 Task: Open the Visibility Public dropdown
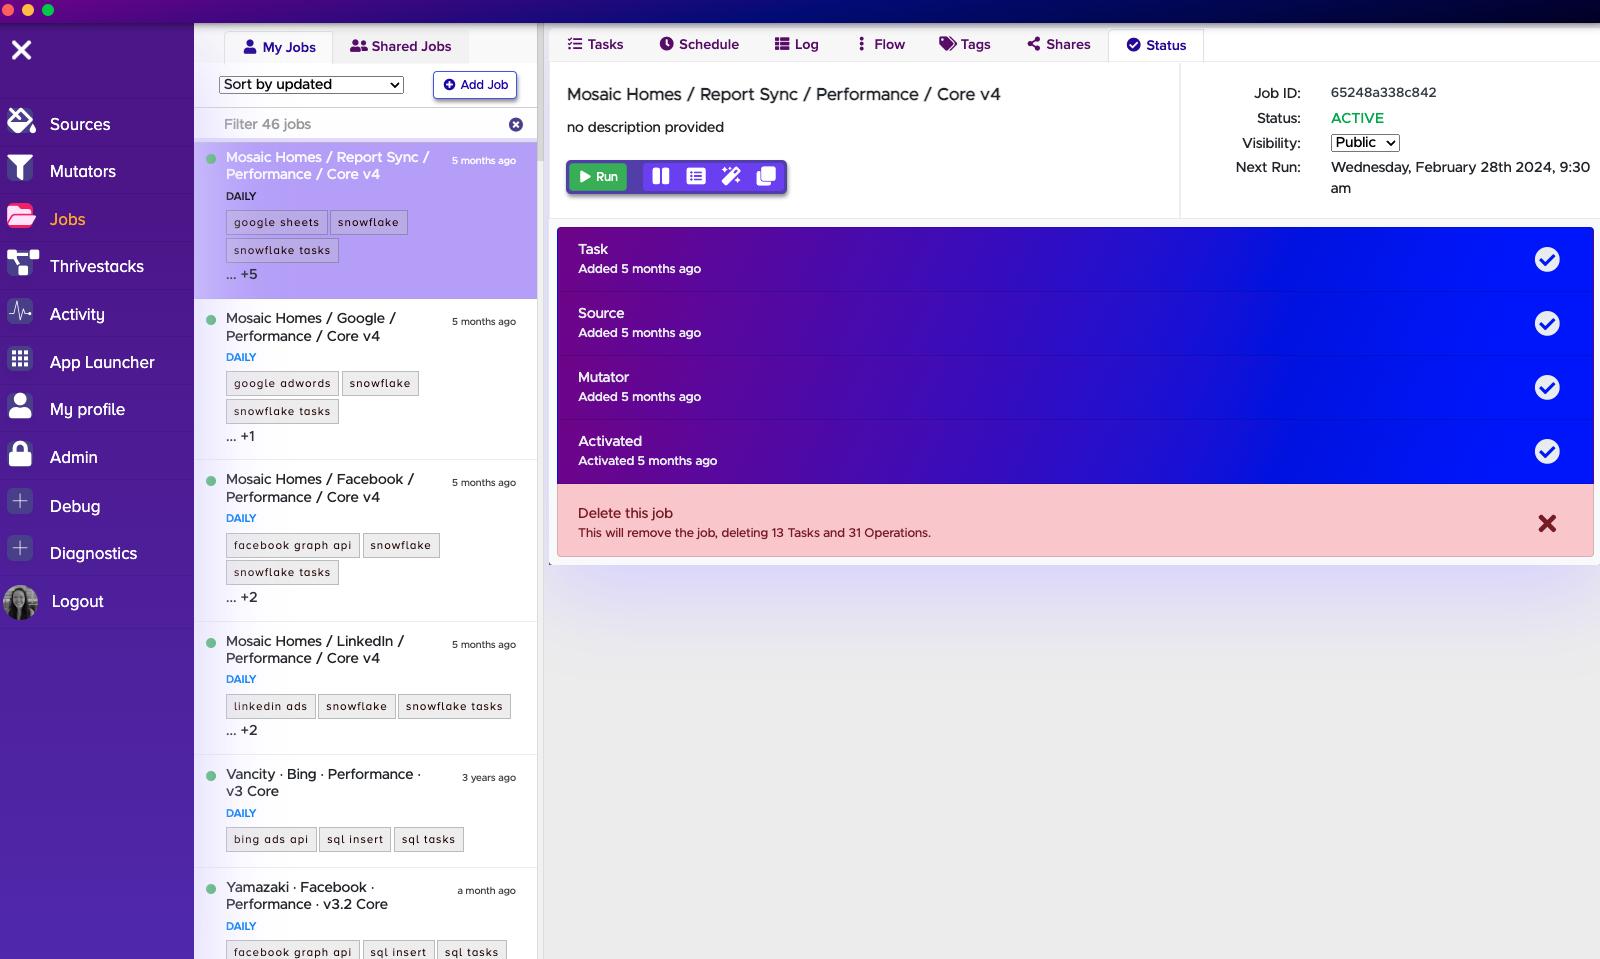pyautogui.click(x=1364, y=143)
